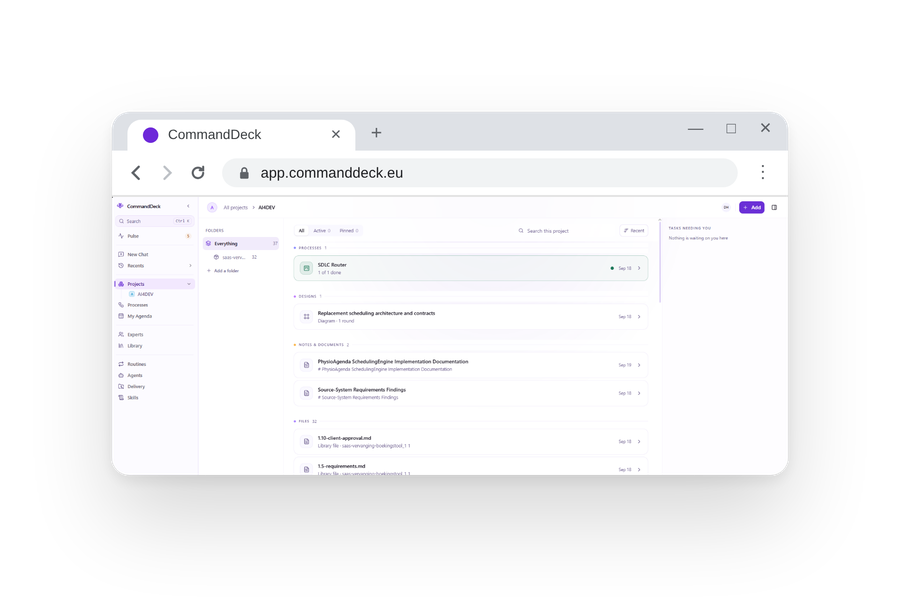The height and width of the screenshot is (614, 900).
Task: Collapse the Projects chevron
Action: click(189, 284)
